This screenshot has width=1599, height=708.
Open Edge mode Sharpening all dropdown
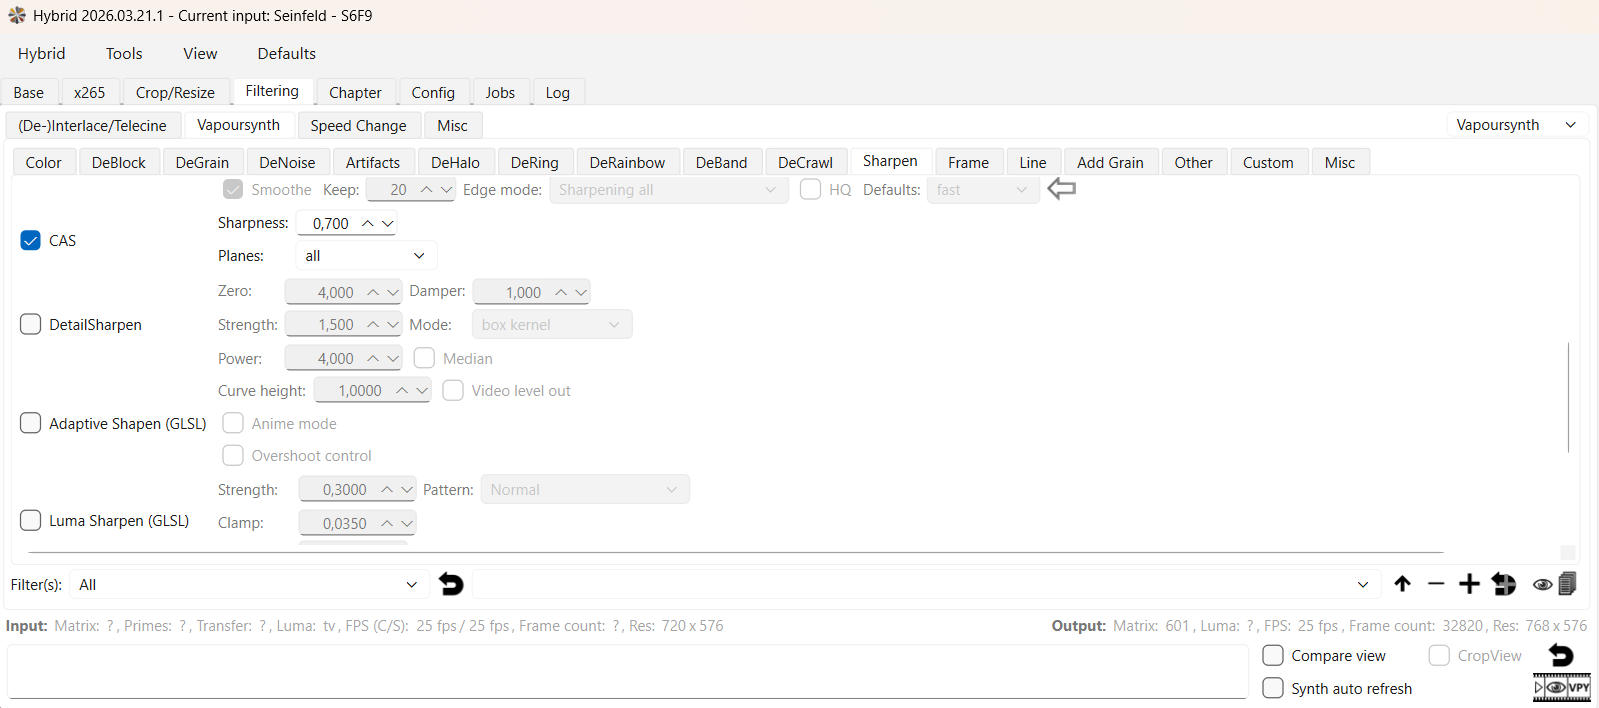(669, 189)
